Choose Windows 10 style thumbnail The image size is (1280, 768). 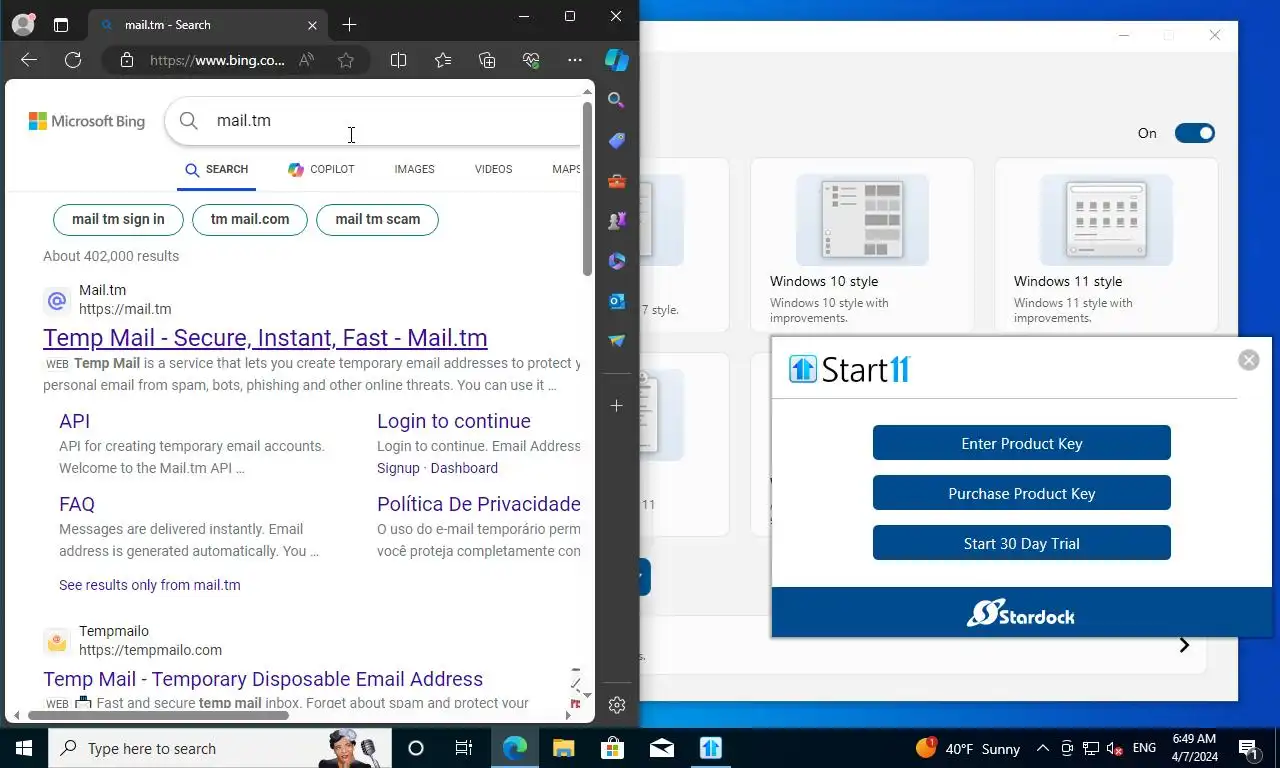(862, 220)
